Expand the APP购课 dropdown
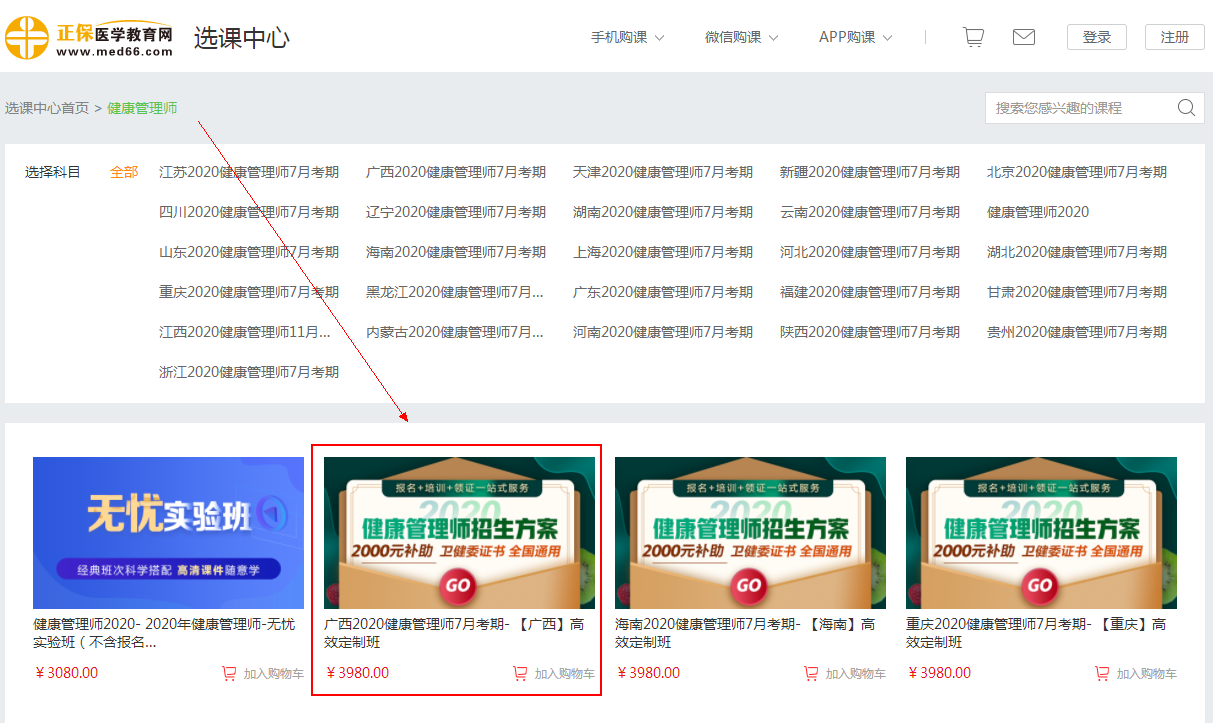This screenshot has width=1213, height=723. [855, 37]
